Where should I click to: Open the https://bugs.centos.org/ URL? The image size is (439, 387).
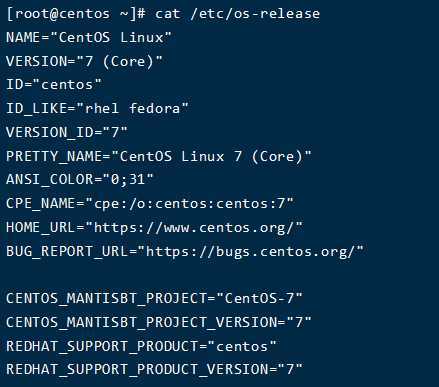[x=251, y=251]
